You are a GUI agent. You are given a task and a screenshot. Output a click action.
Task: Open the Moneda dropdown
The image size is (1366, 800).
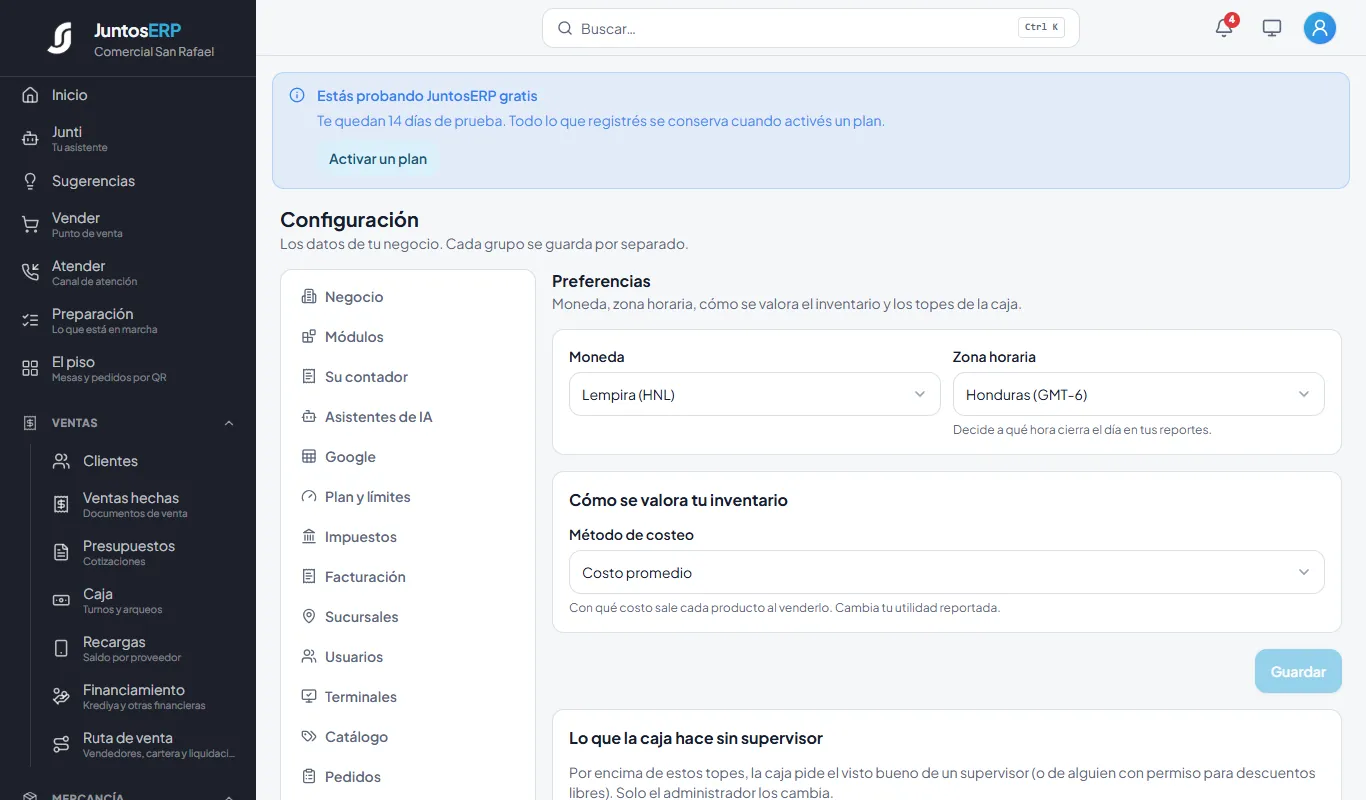(754, 394)
